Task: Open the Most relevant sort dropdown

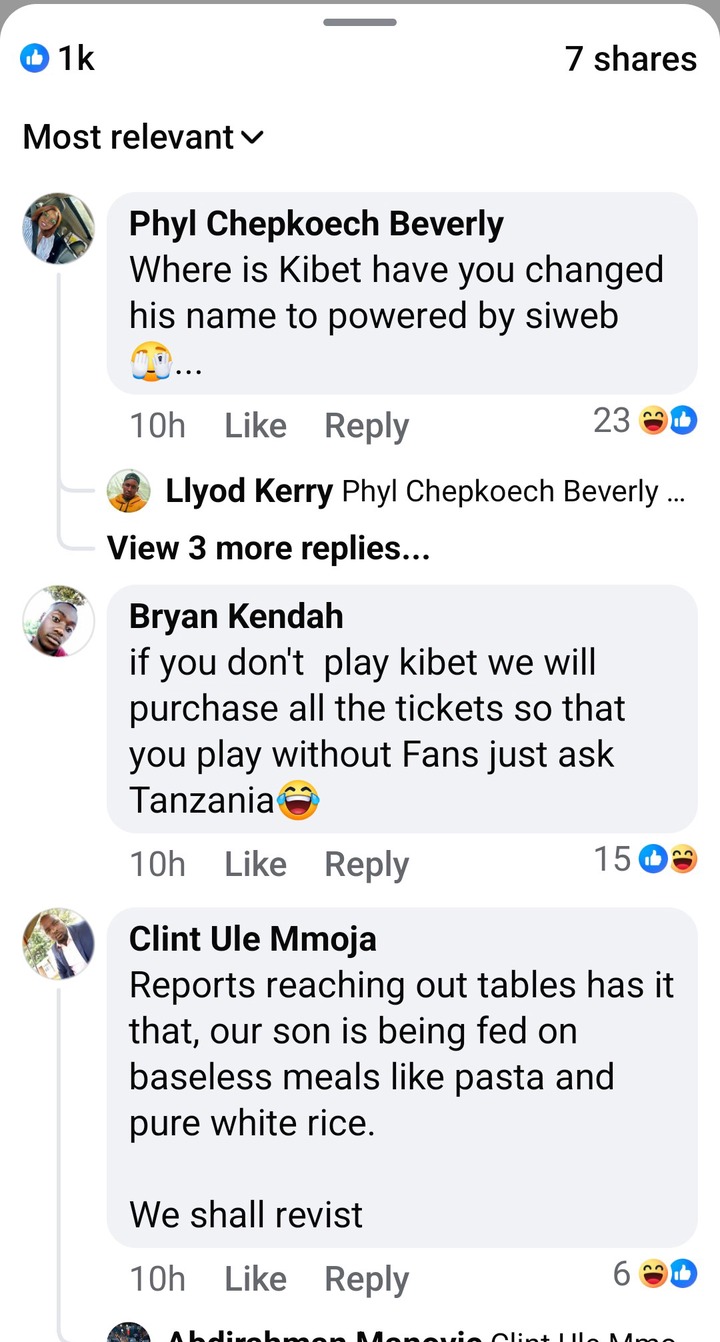Action: coord(143,137)
